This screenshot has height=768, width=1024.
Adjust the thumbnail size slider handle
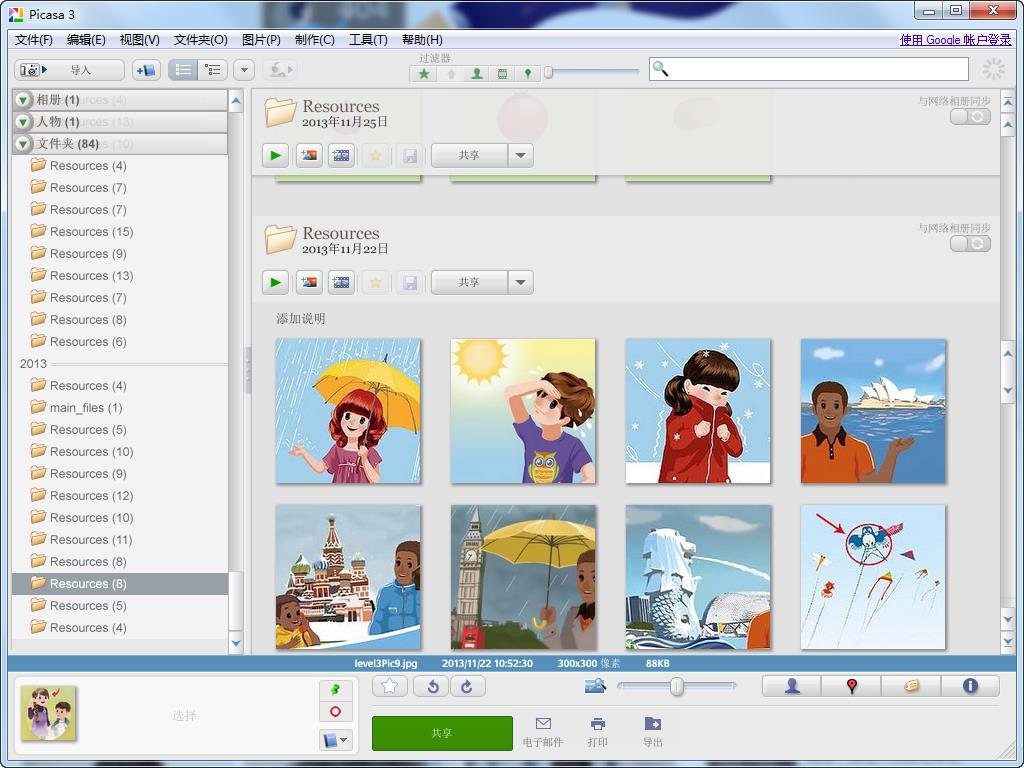(x=677, y=686)
